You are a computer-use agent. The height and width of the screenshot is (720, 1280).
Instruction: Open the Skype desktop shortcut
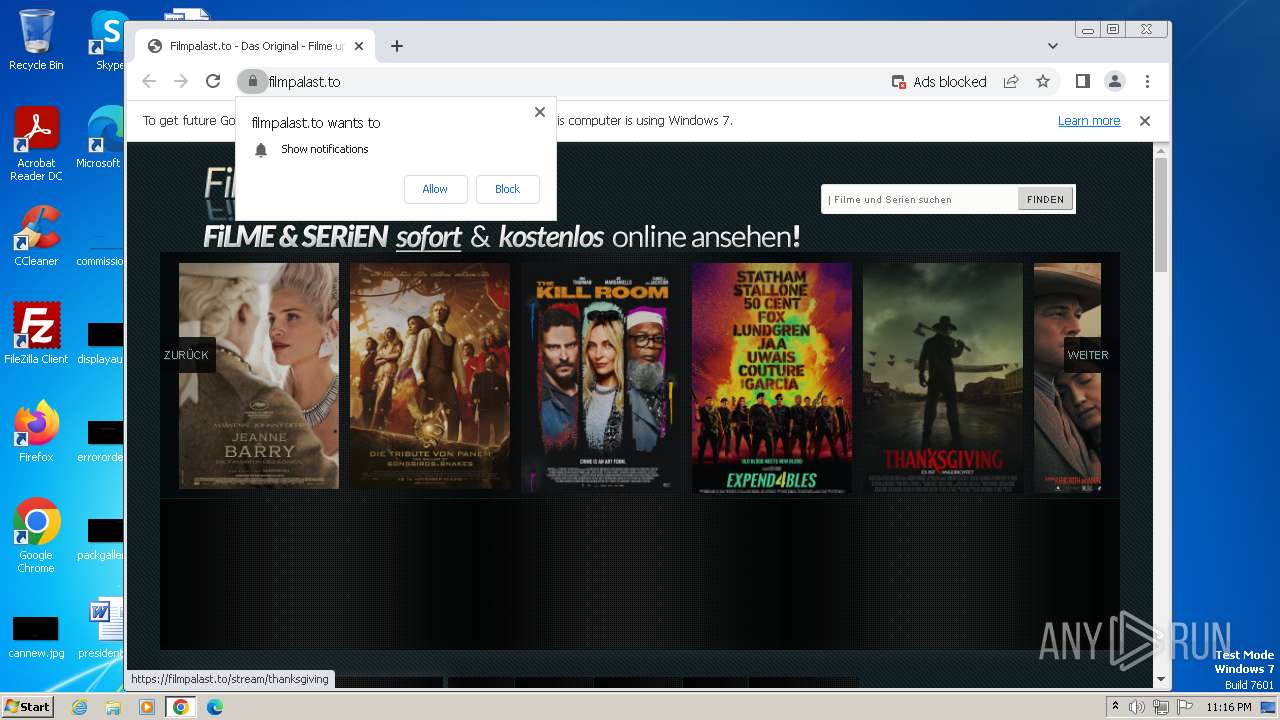(108, 40)
